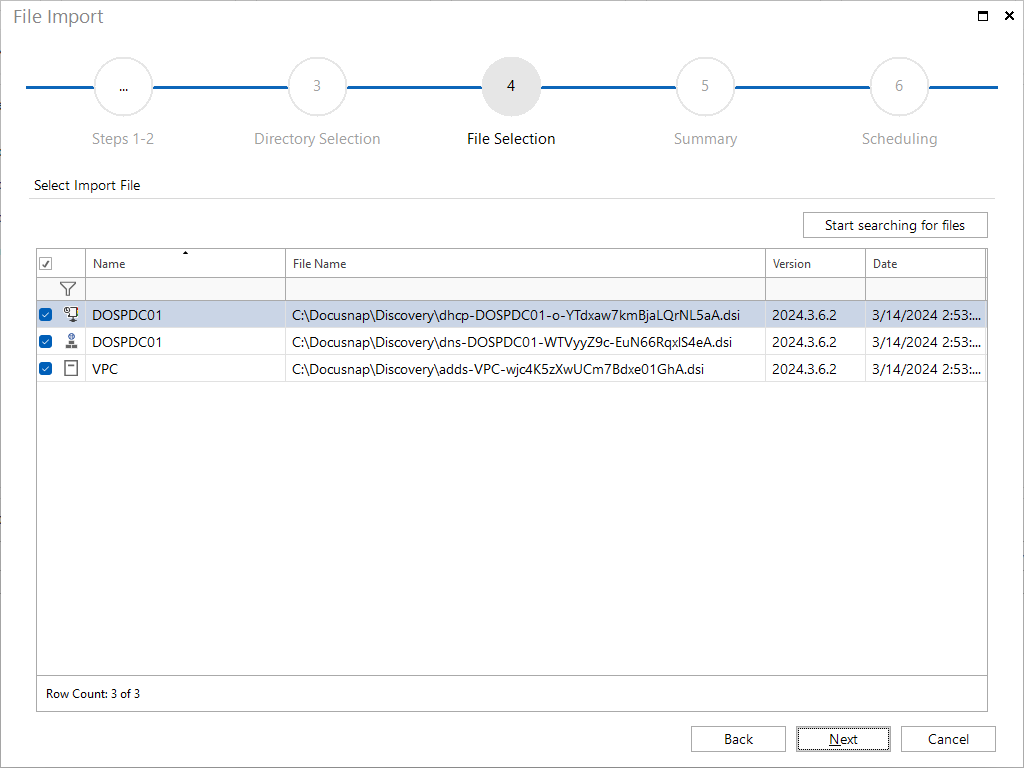Cancel the File Import wizard

[948, 739]
